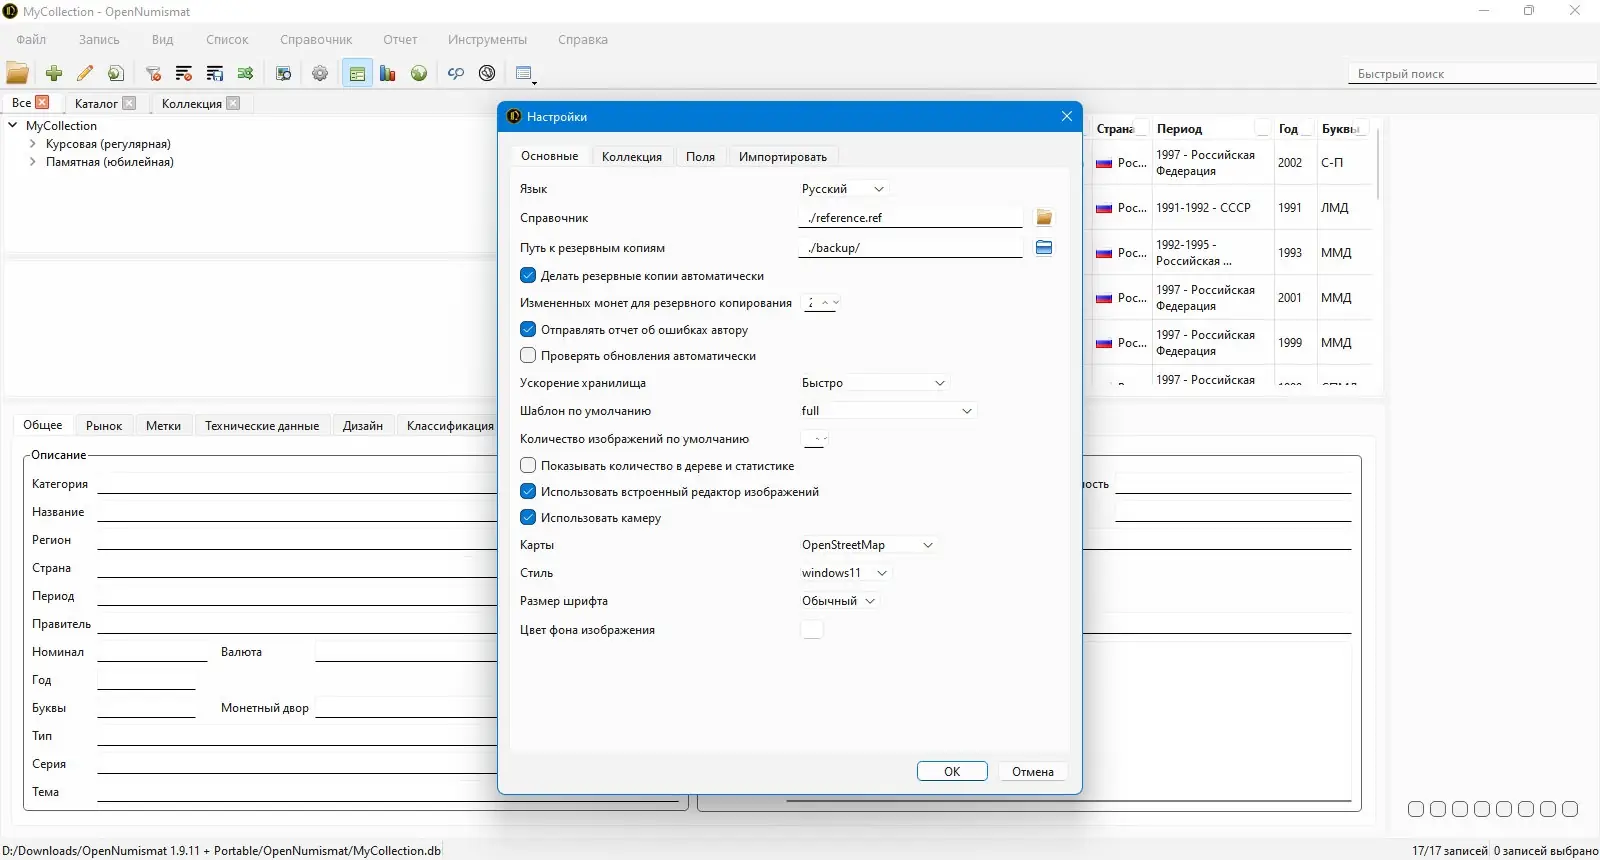Close the Коллекция tab
The height and width of the screenshot is (860, 1600).
(x=233, y=103)
